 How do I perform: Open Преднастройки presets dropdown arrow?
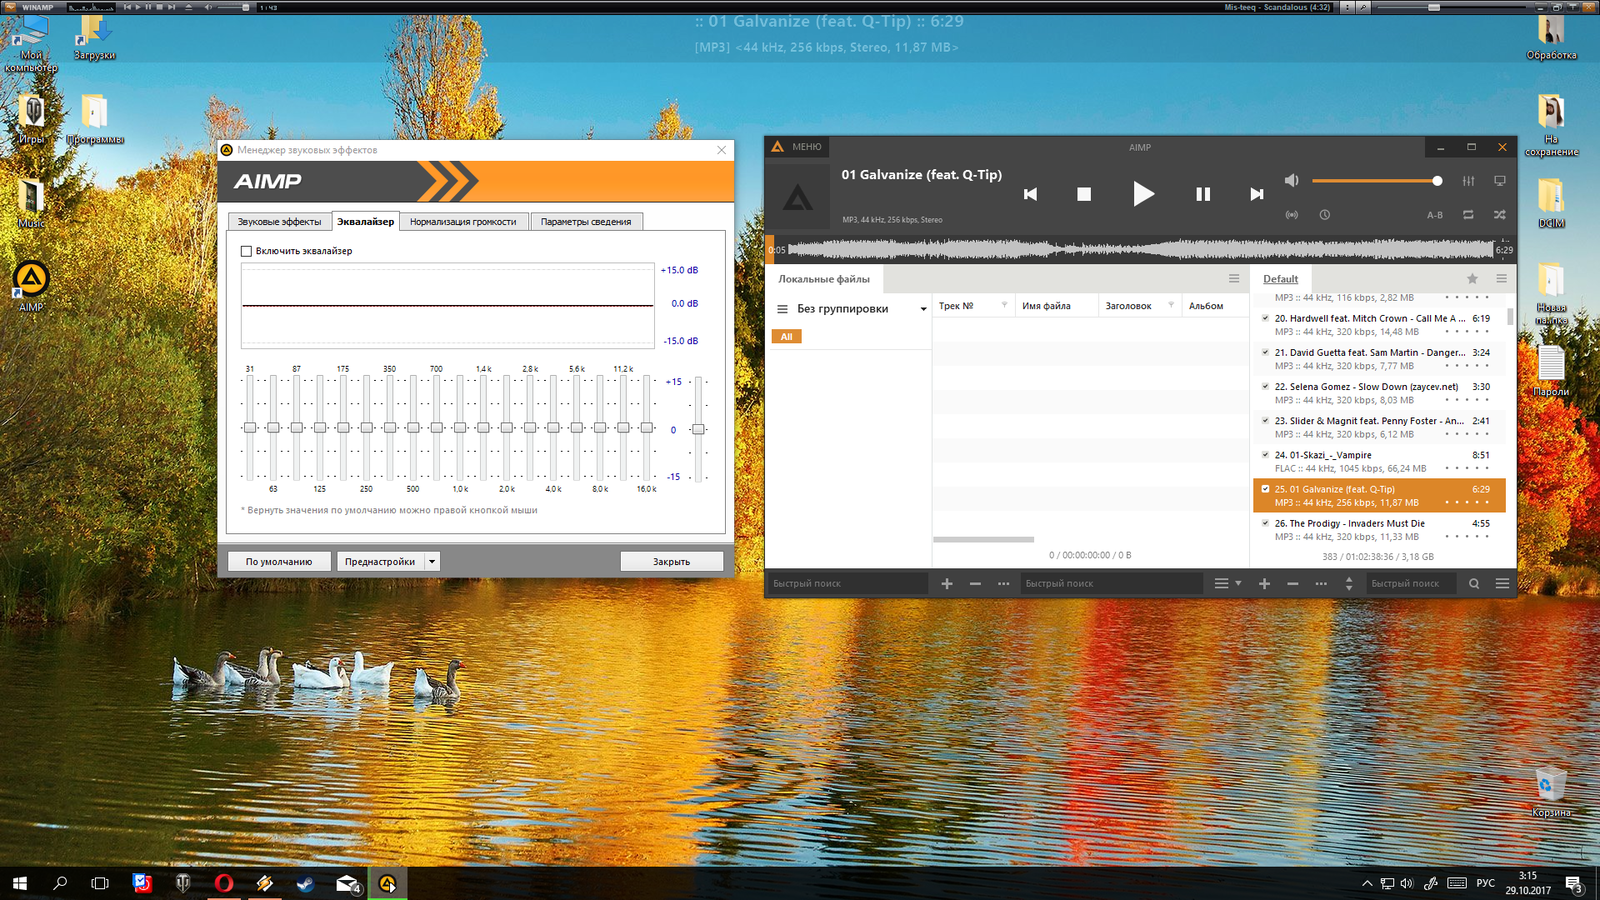(432, 562)
